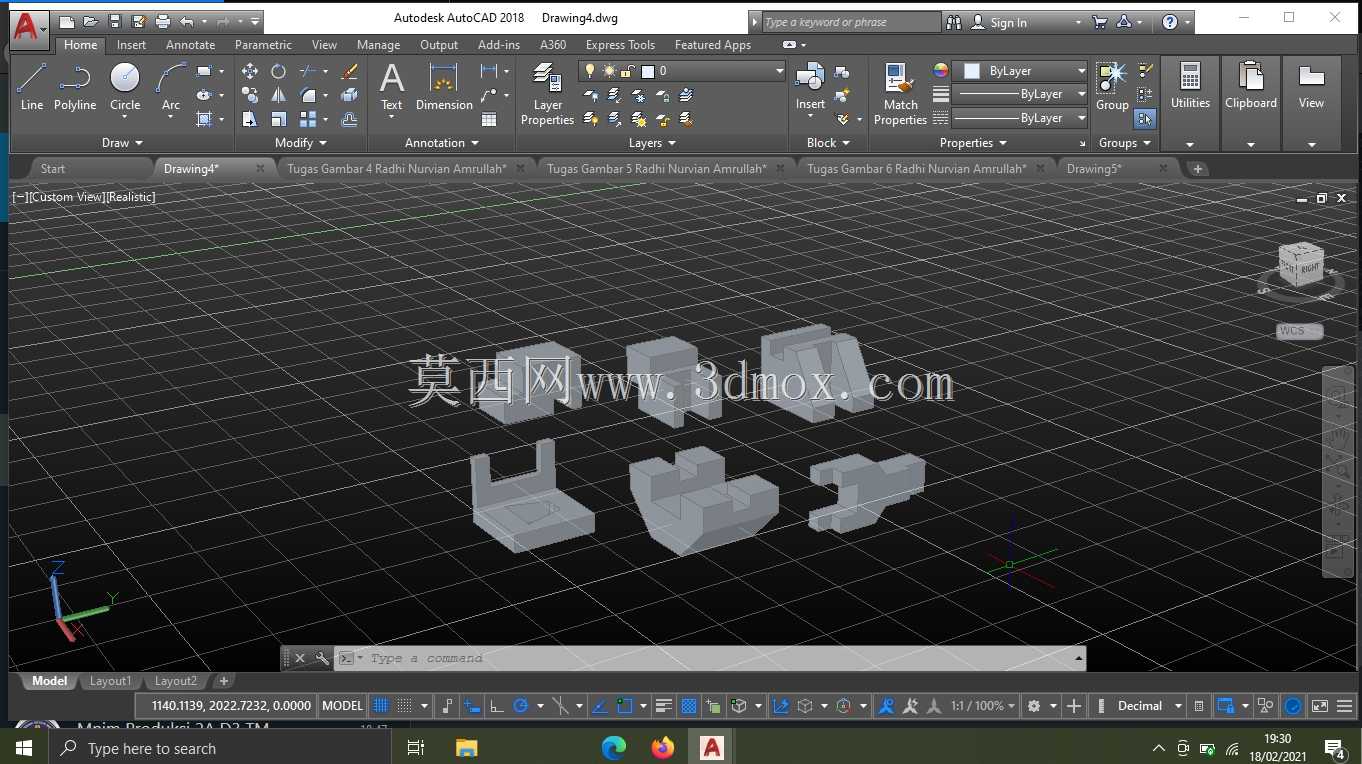1362x764 pixels.
Task: Click the Offset tool icon
Action: [349, 119]
